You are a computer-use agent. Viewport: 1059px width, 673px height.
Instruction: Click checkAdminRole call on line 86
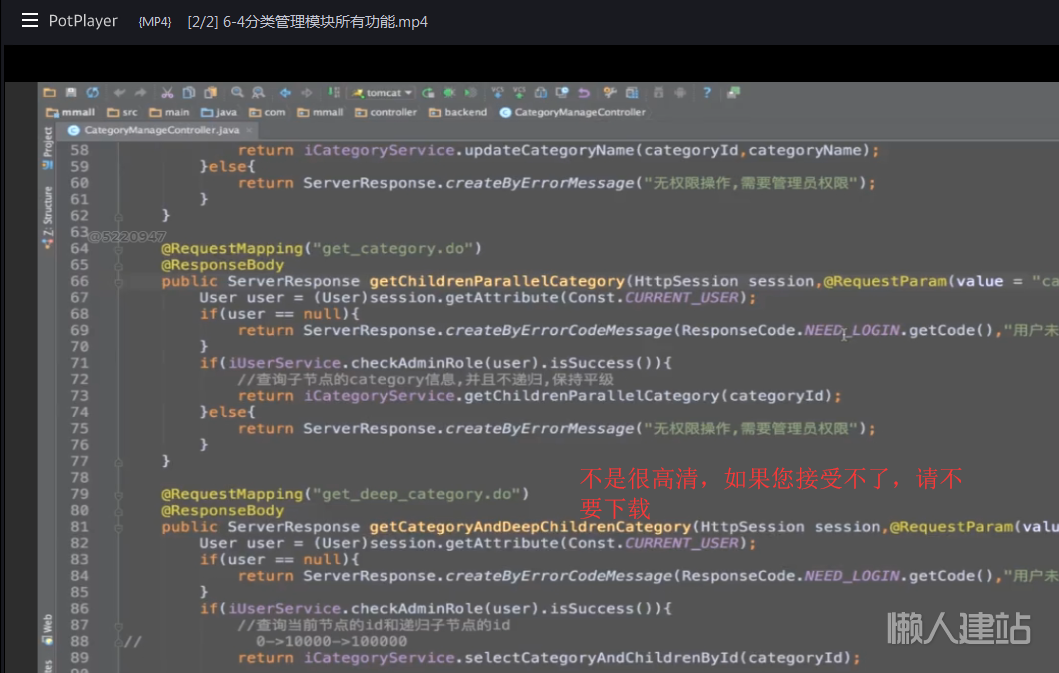pos(417,608)
